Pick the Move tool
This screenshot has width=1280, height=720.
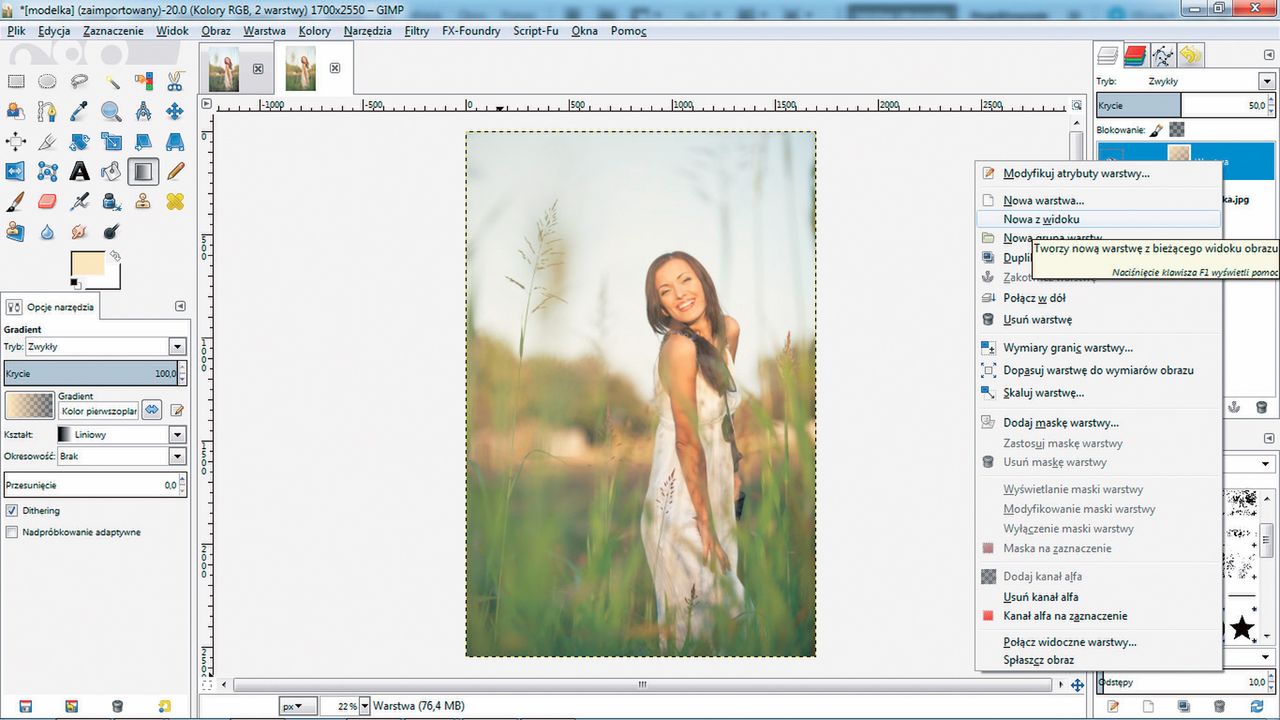point(175,111)
